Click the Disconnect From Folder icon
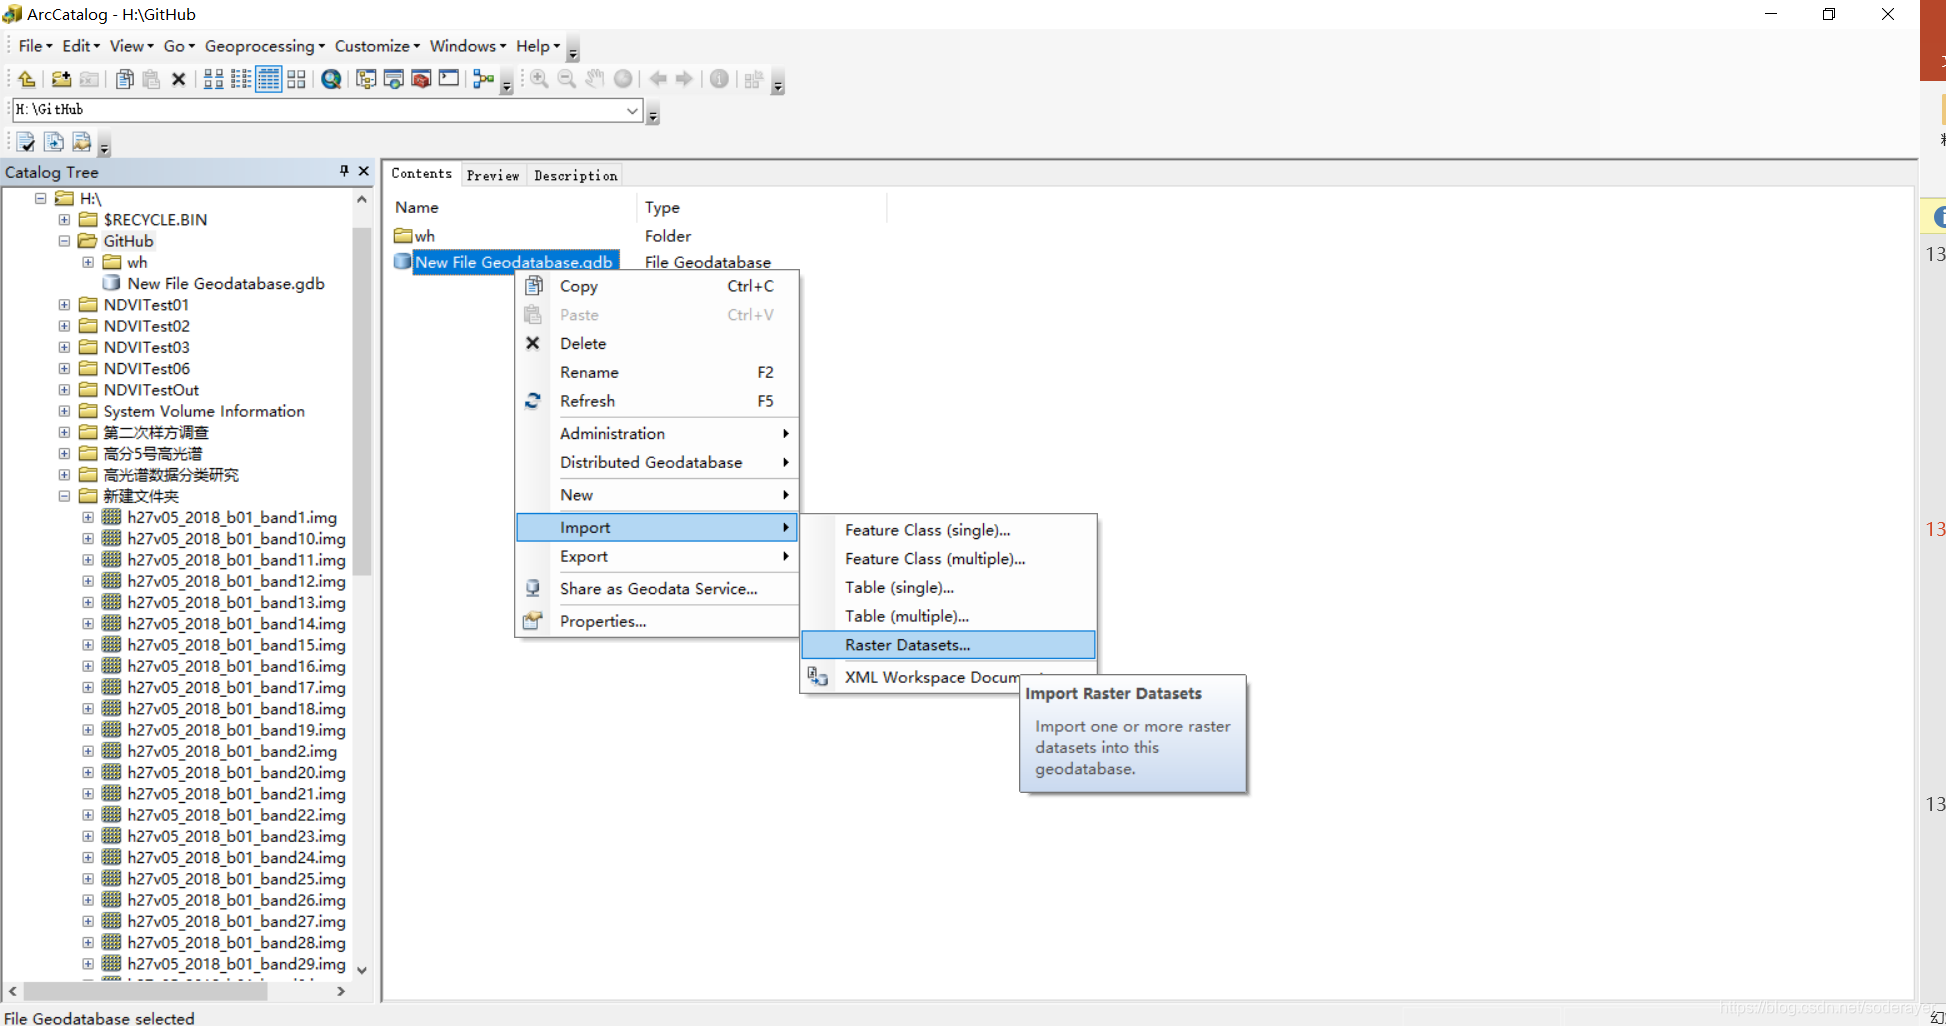Image resolution: width=1946 pixels, height=1026 pixels. pos(89,79)
